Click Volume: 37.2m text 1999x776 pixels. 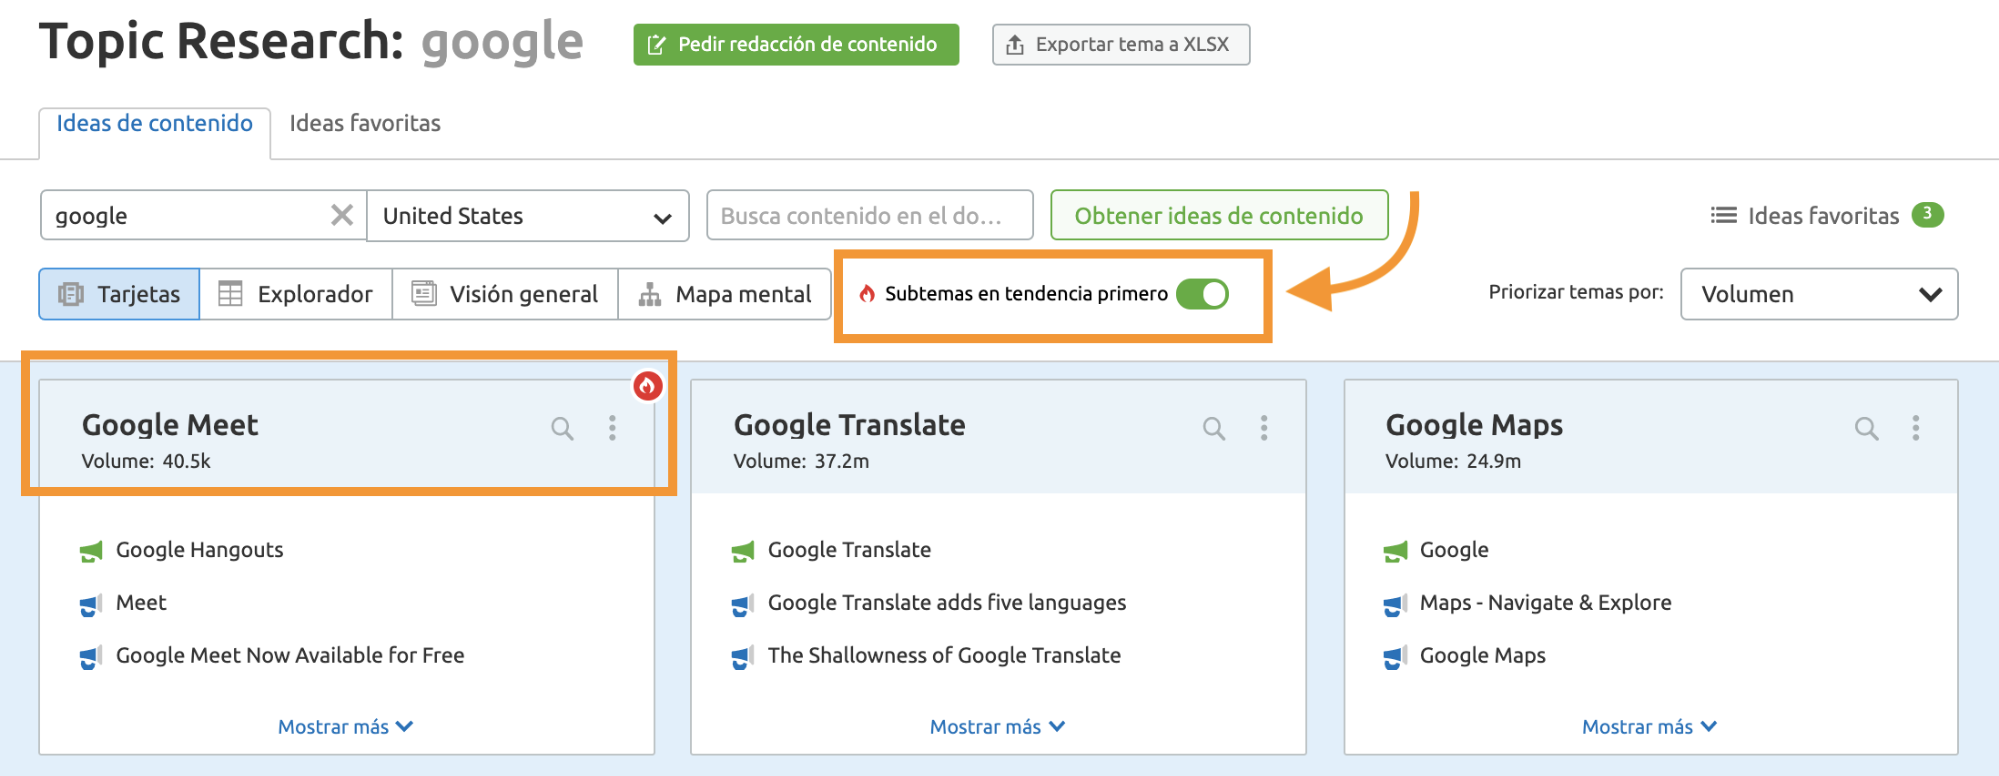click(801, 461)
